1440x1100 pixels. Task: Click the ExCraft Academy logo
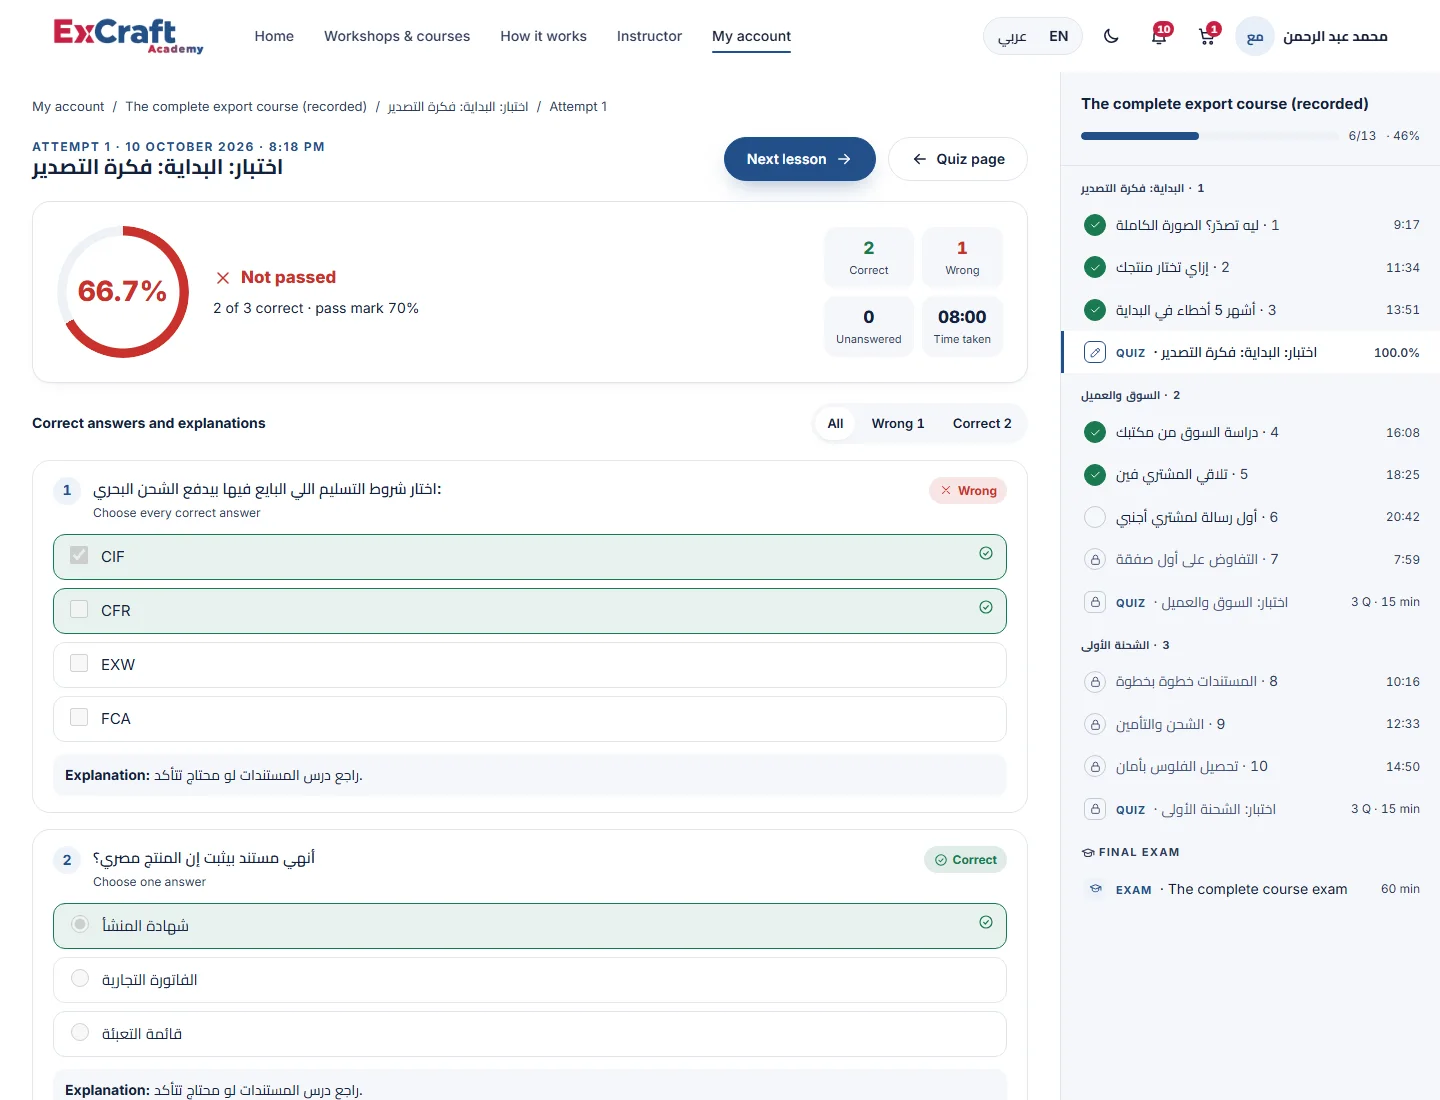(128, 36)
